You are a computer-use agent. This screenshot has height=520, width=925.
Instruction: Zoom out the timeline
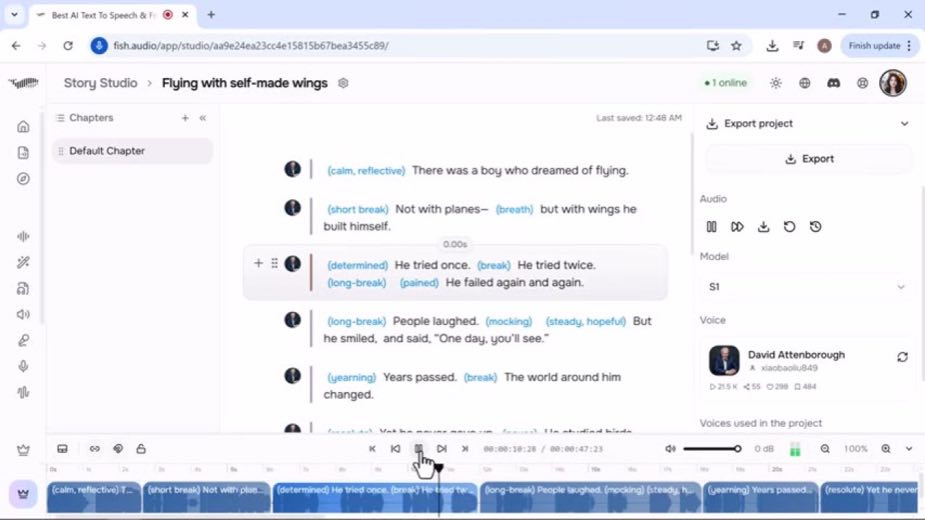point(825,449)
